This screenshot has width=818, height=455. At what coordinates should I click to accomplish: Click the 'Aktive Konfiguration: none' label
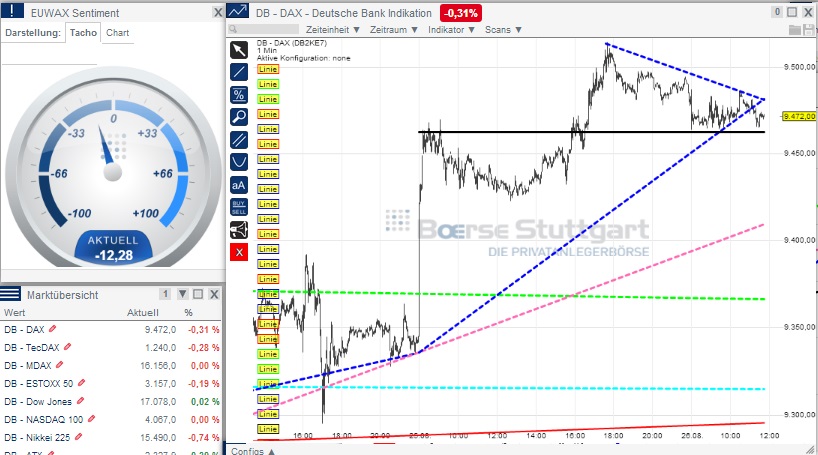(304, 58)
